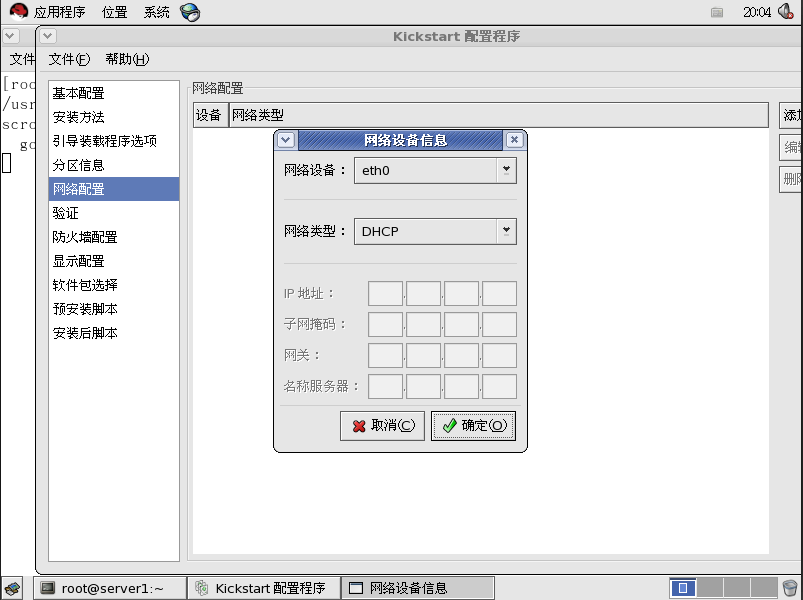The width and height of the screenshot is (803, 600).
Task: Open the network device eth0 dropdown
Action: pyautogui.click(x=435, y=170)
